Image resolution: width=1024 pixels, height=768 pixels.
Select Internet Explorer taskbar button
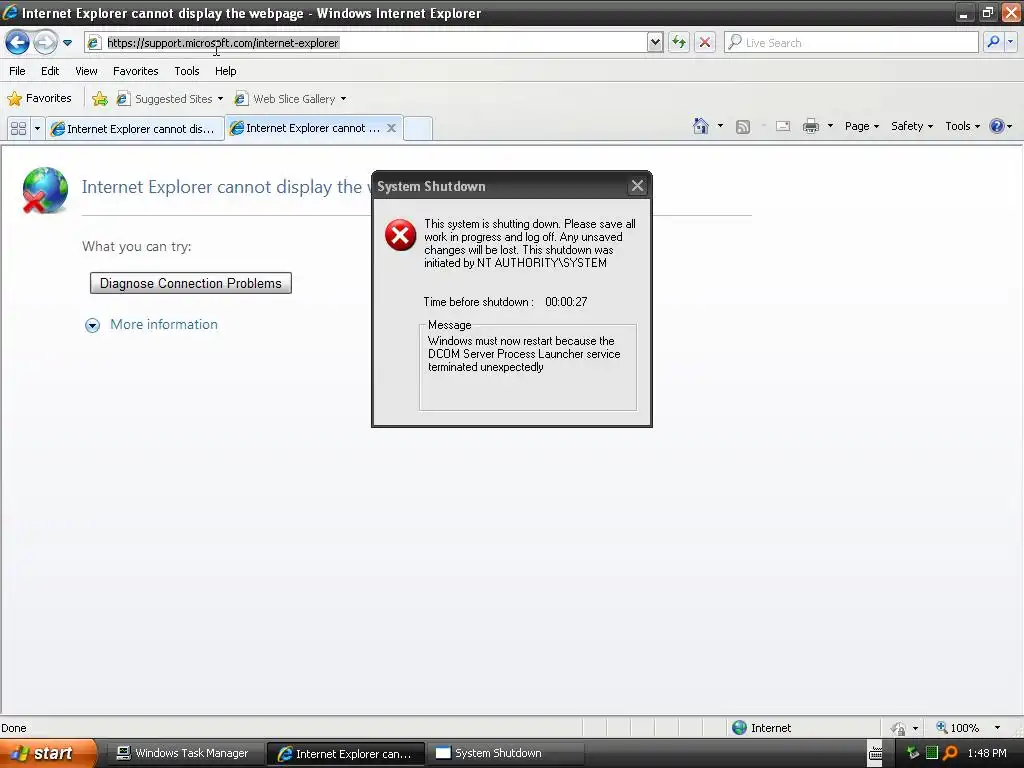[x=346, y=754]
